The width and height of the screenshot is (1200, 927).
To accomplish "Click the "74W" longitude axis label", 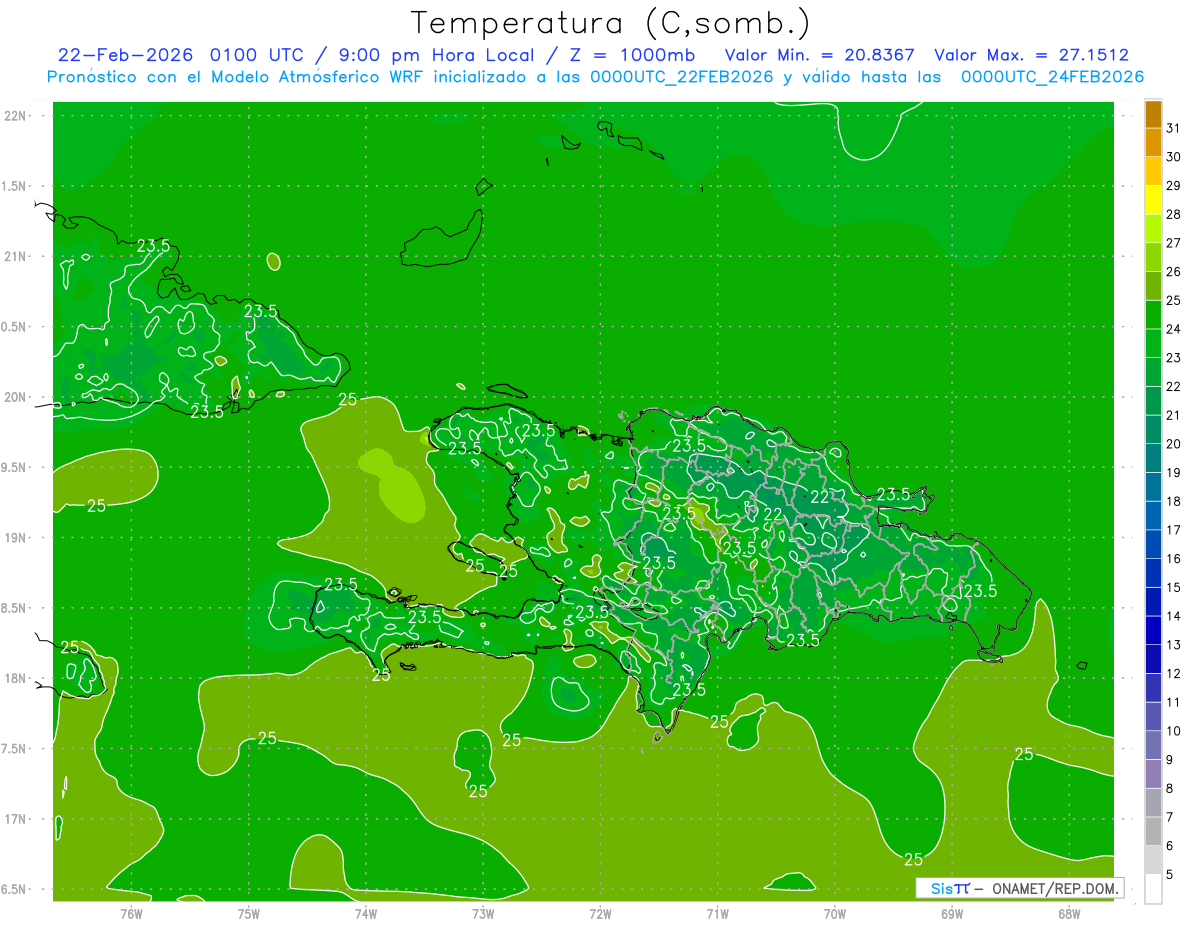I will [x=365, y=914].
